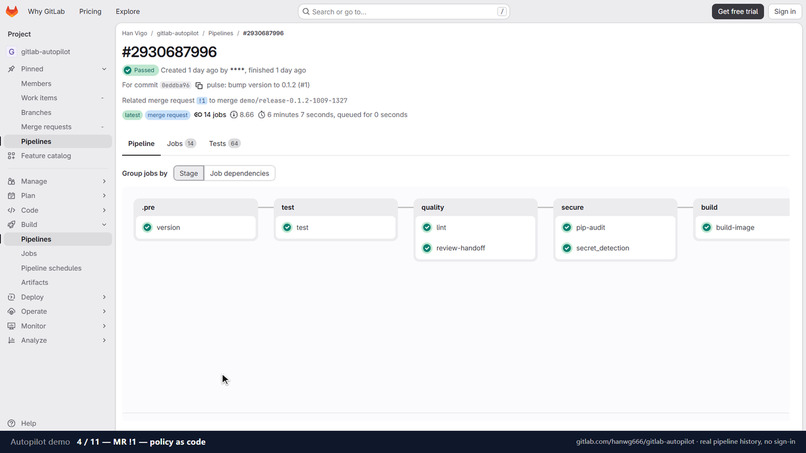Click the Monitor screen icon
Screen dimensions: 806x453
coord(11,326)
